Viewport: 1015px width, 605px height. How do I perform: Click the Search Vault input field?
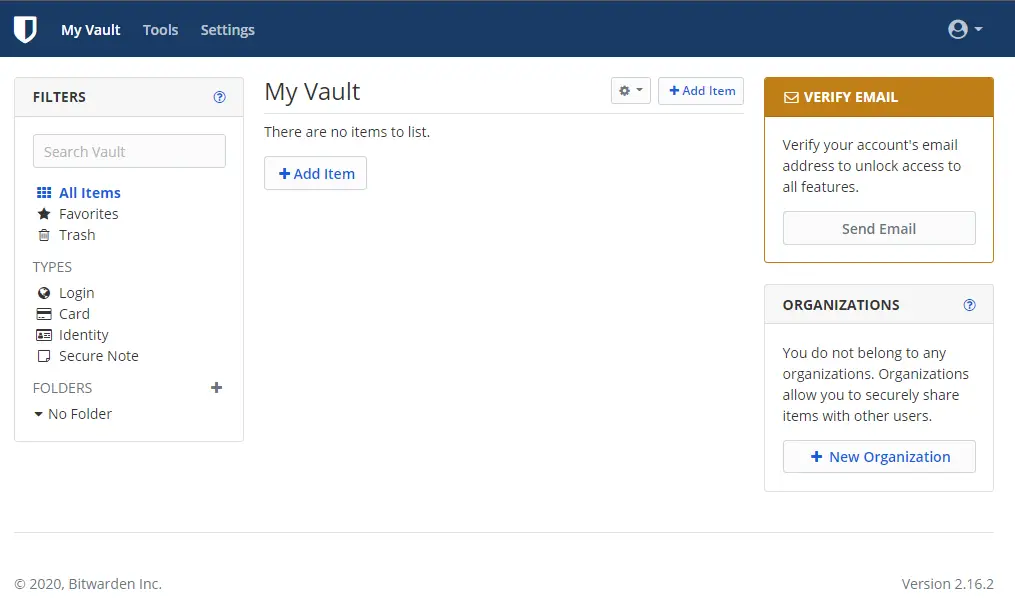pos(129,151)
